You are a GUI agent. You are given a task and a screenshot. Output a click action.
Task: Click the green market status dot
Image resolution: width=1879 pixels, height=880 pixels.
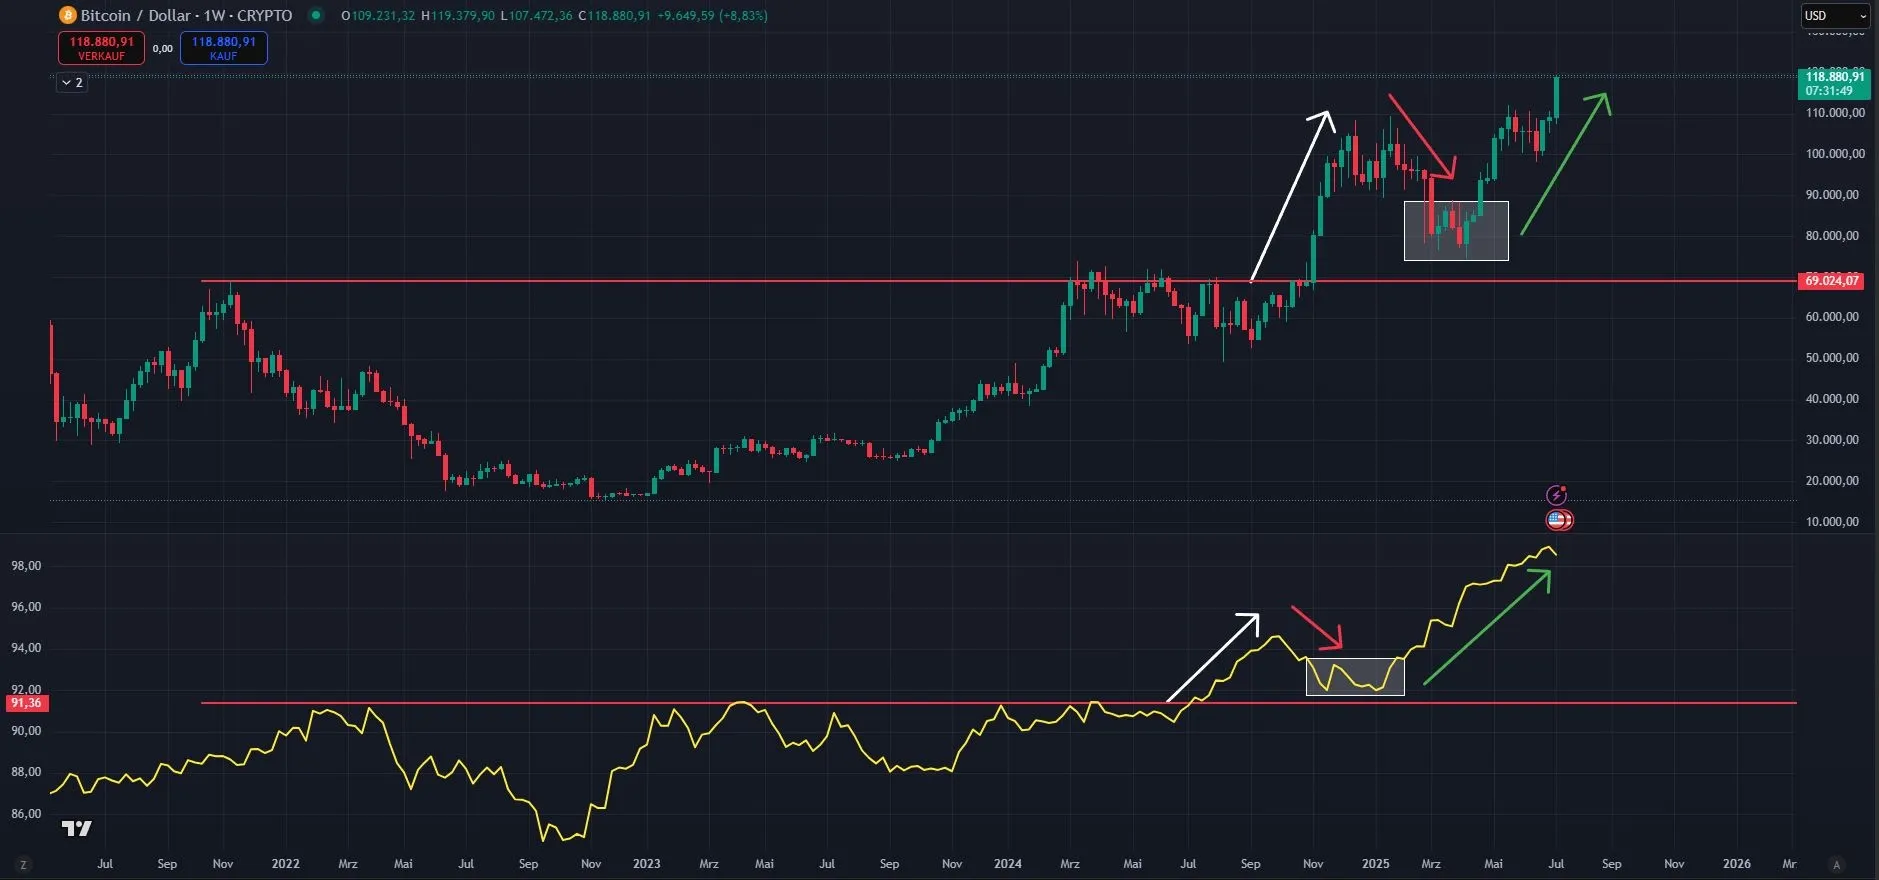click(x=316, y=15)
